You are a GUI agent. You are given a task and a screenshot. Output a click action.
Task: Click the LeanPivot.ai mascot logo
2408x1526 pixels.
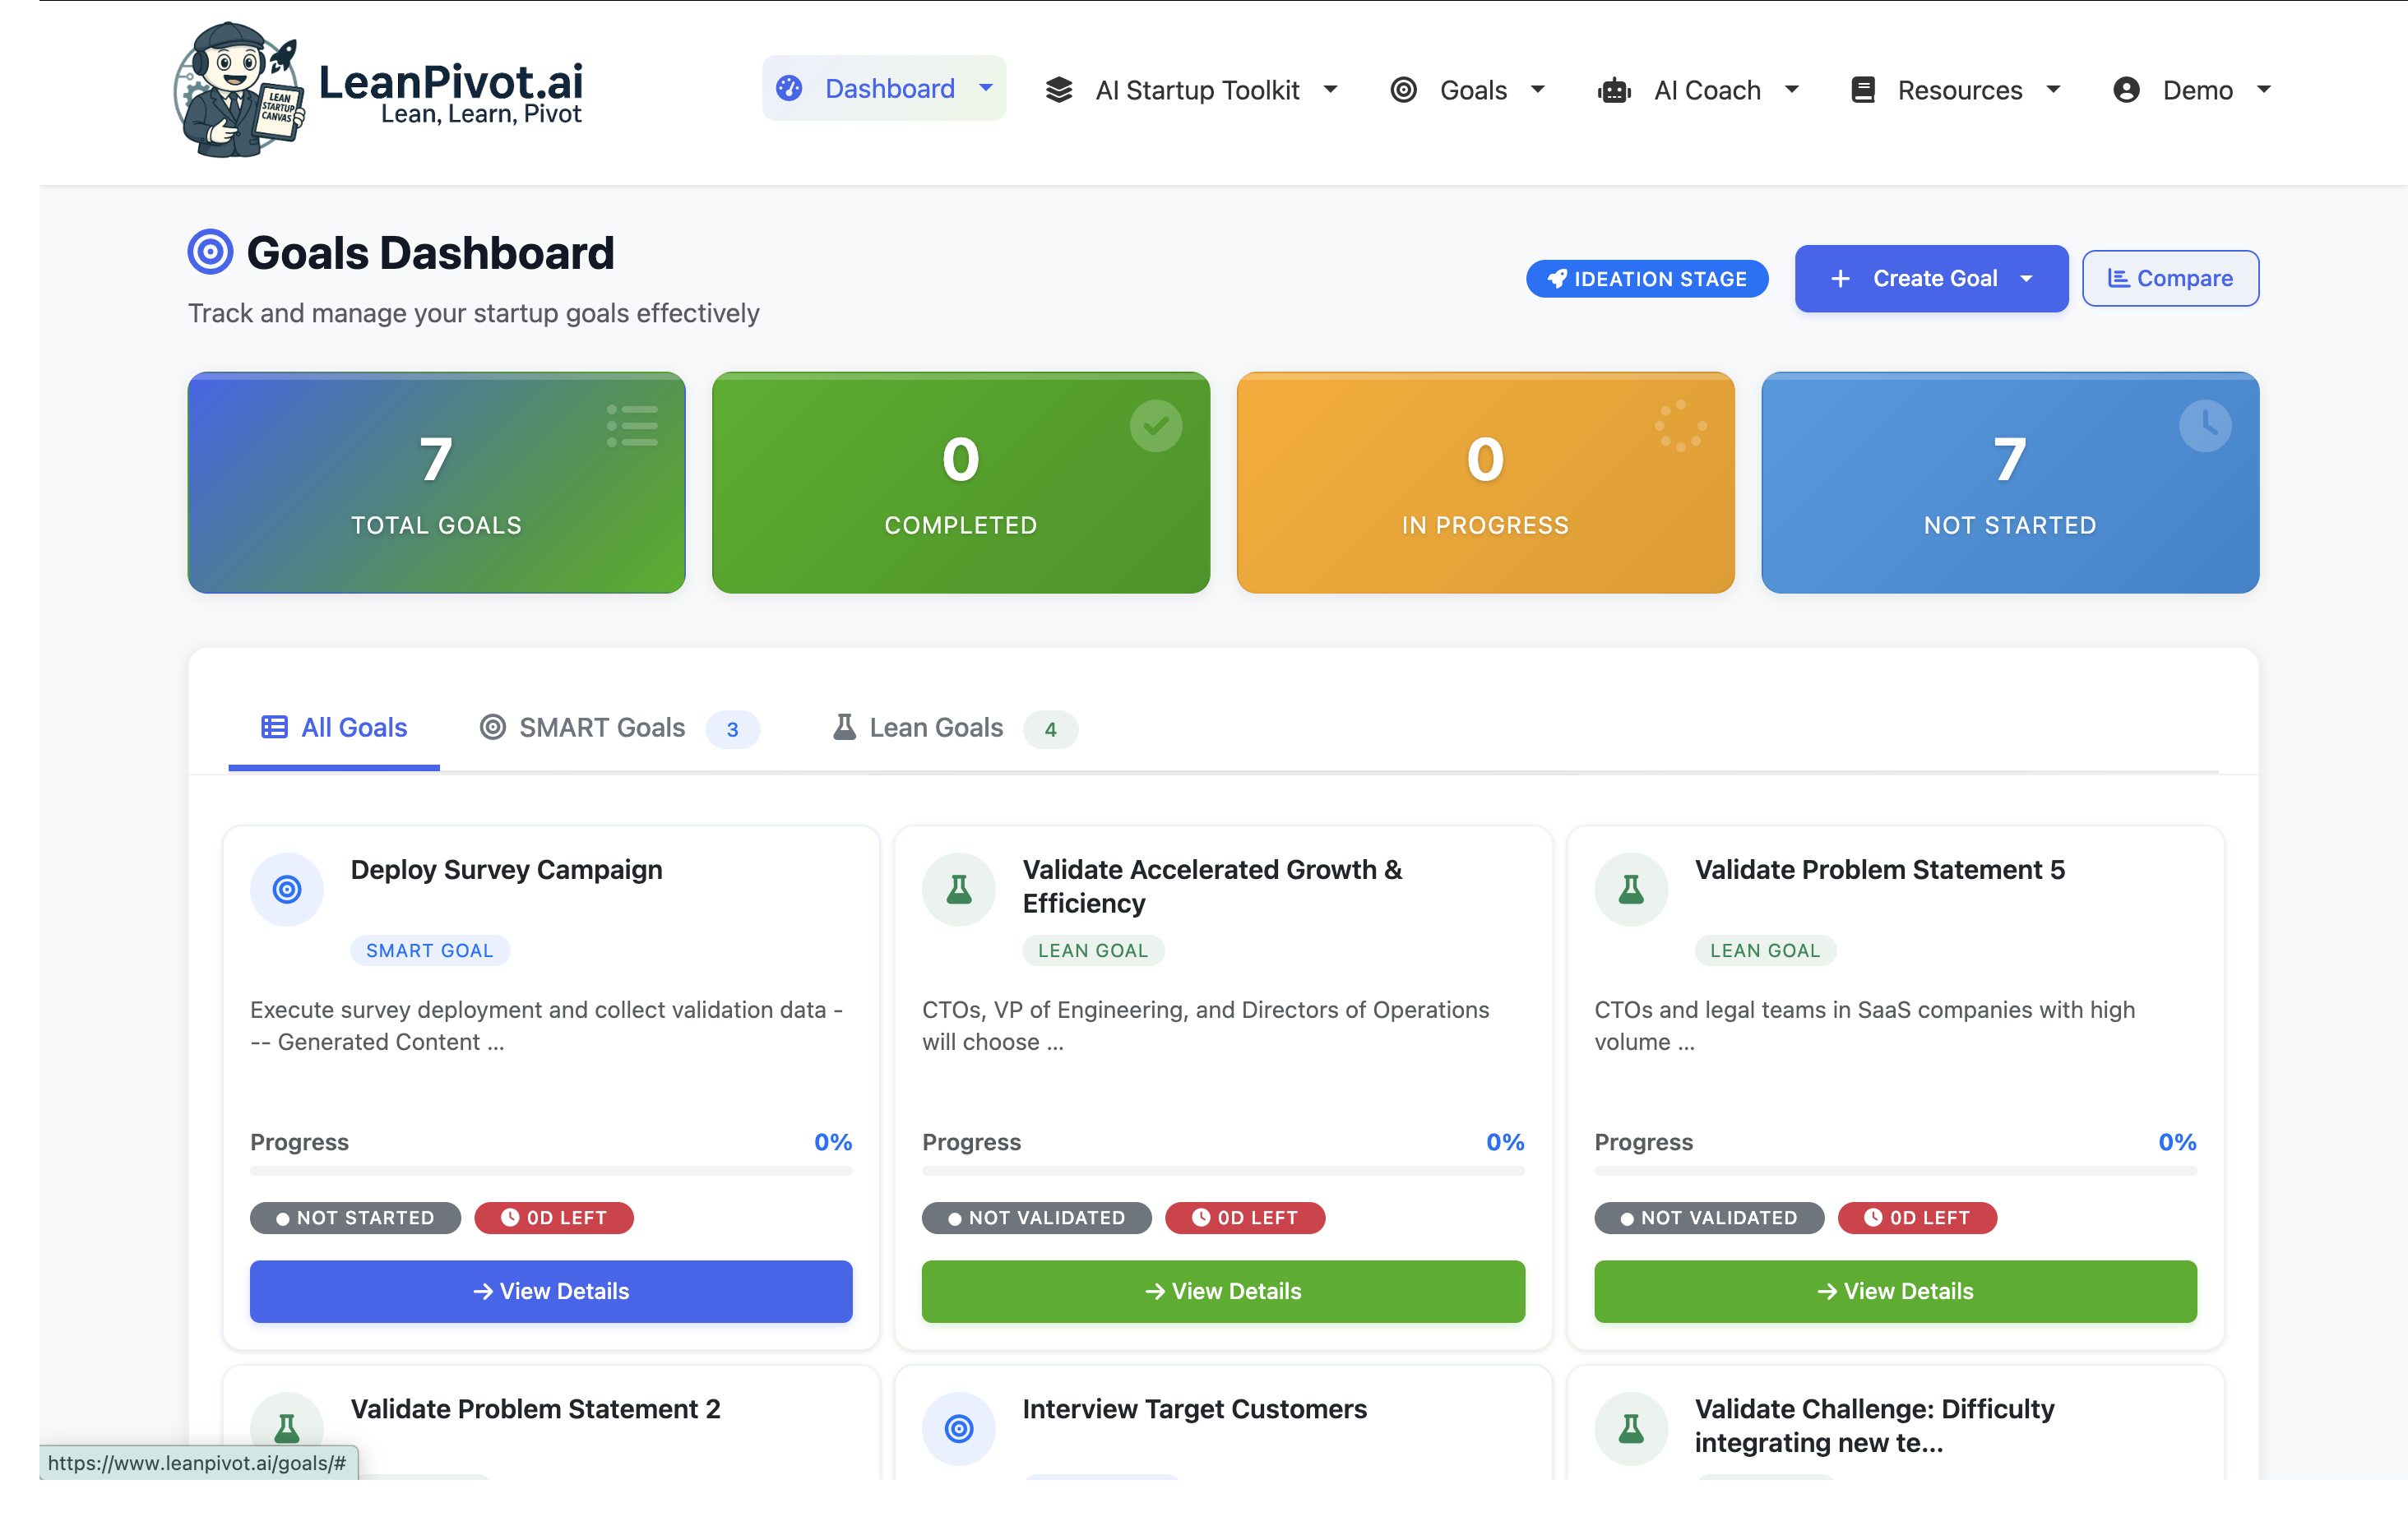(239, 90)
